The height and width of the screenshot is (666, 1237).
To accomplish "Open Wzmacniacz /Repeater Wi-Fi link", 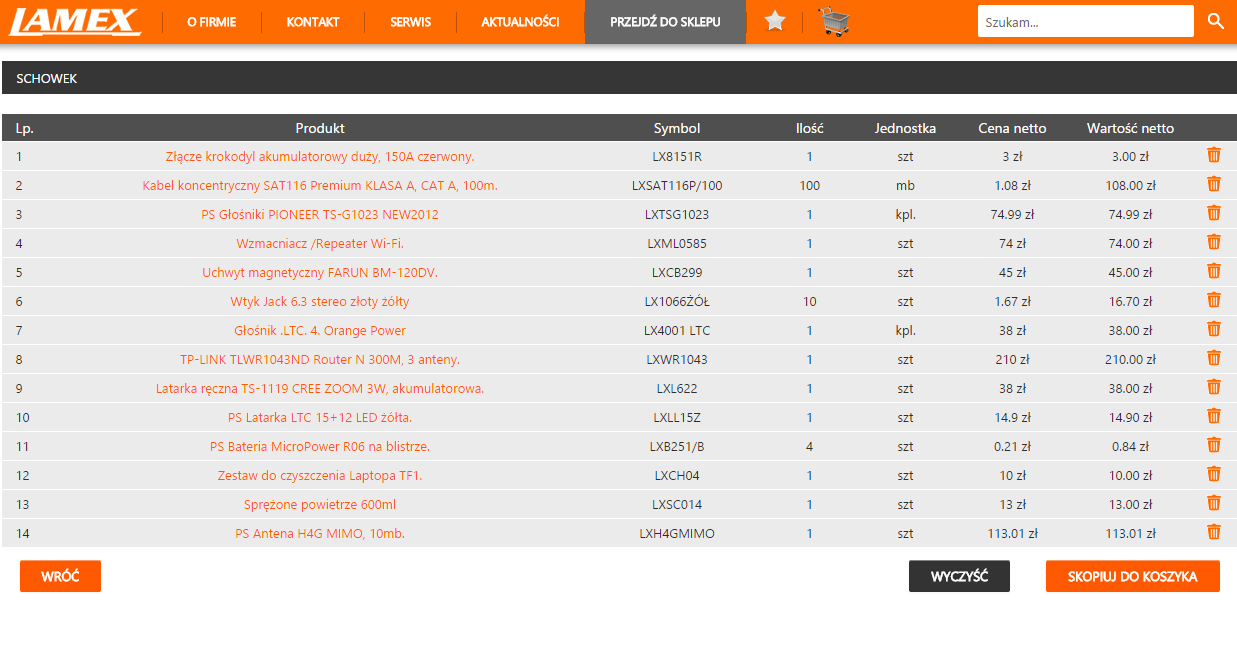I will pyautogui.click(x=320, y=244).
